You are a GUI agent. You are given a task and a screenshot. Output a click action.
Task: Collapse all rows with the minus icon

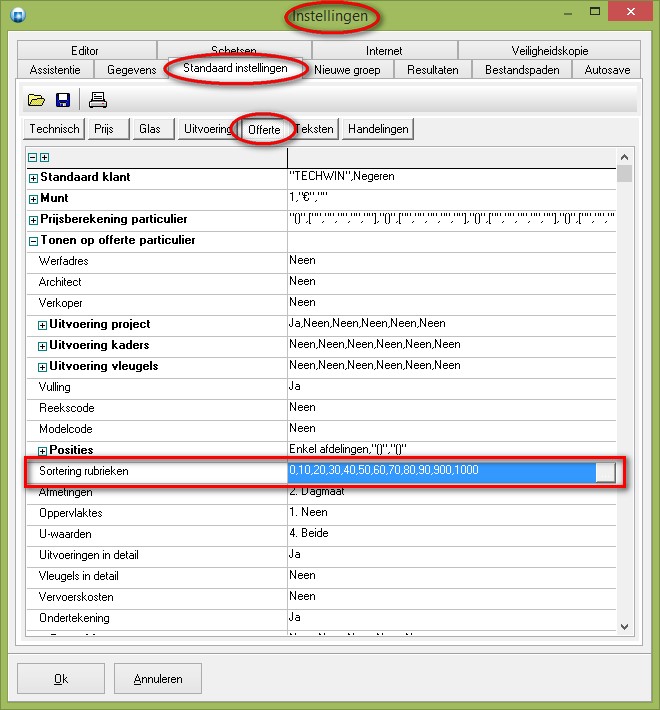click(x=33, y=158)
